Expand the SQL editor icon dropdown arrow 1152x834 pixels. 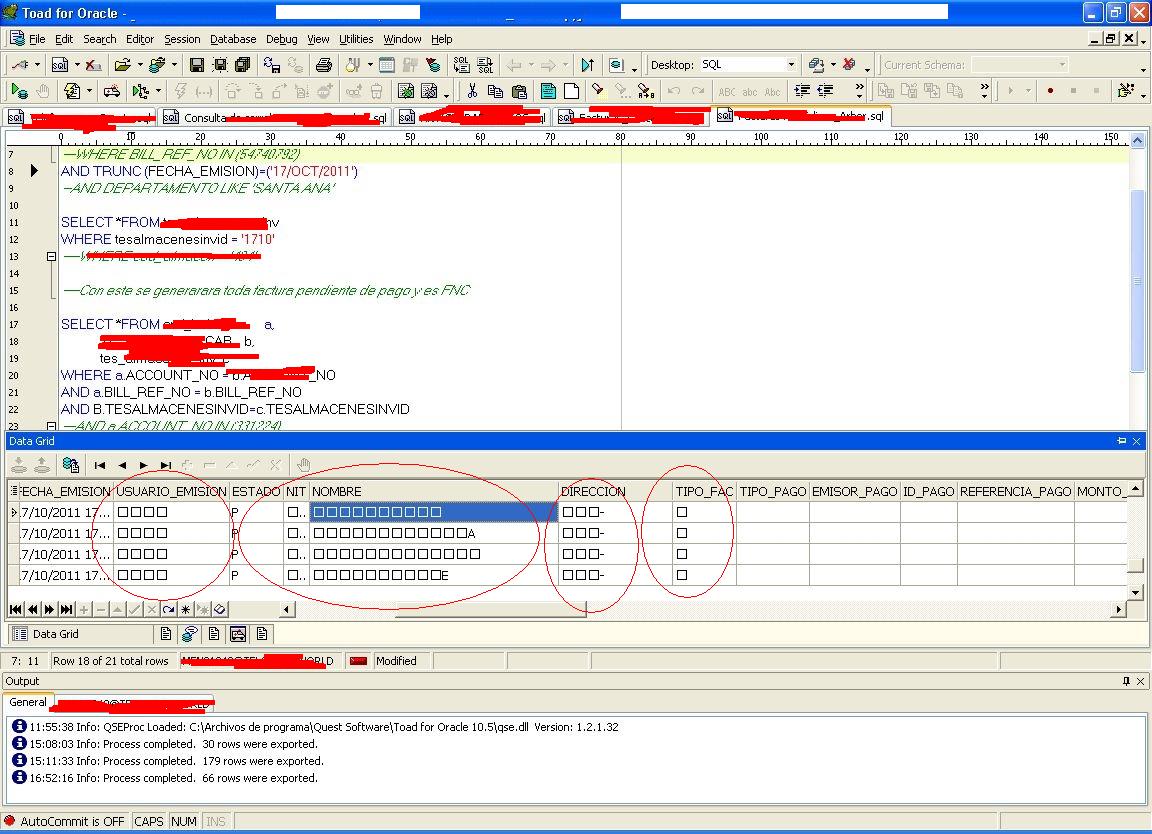click(77, 65)
